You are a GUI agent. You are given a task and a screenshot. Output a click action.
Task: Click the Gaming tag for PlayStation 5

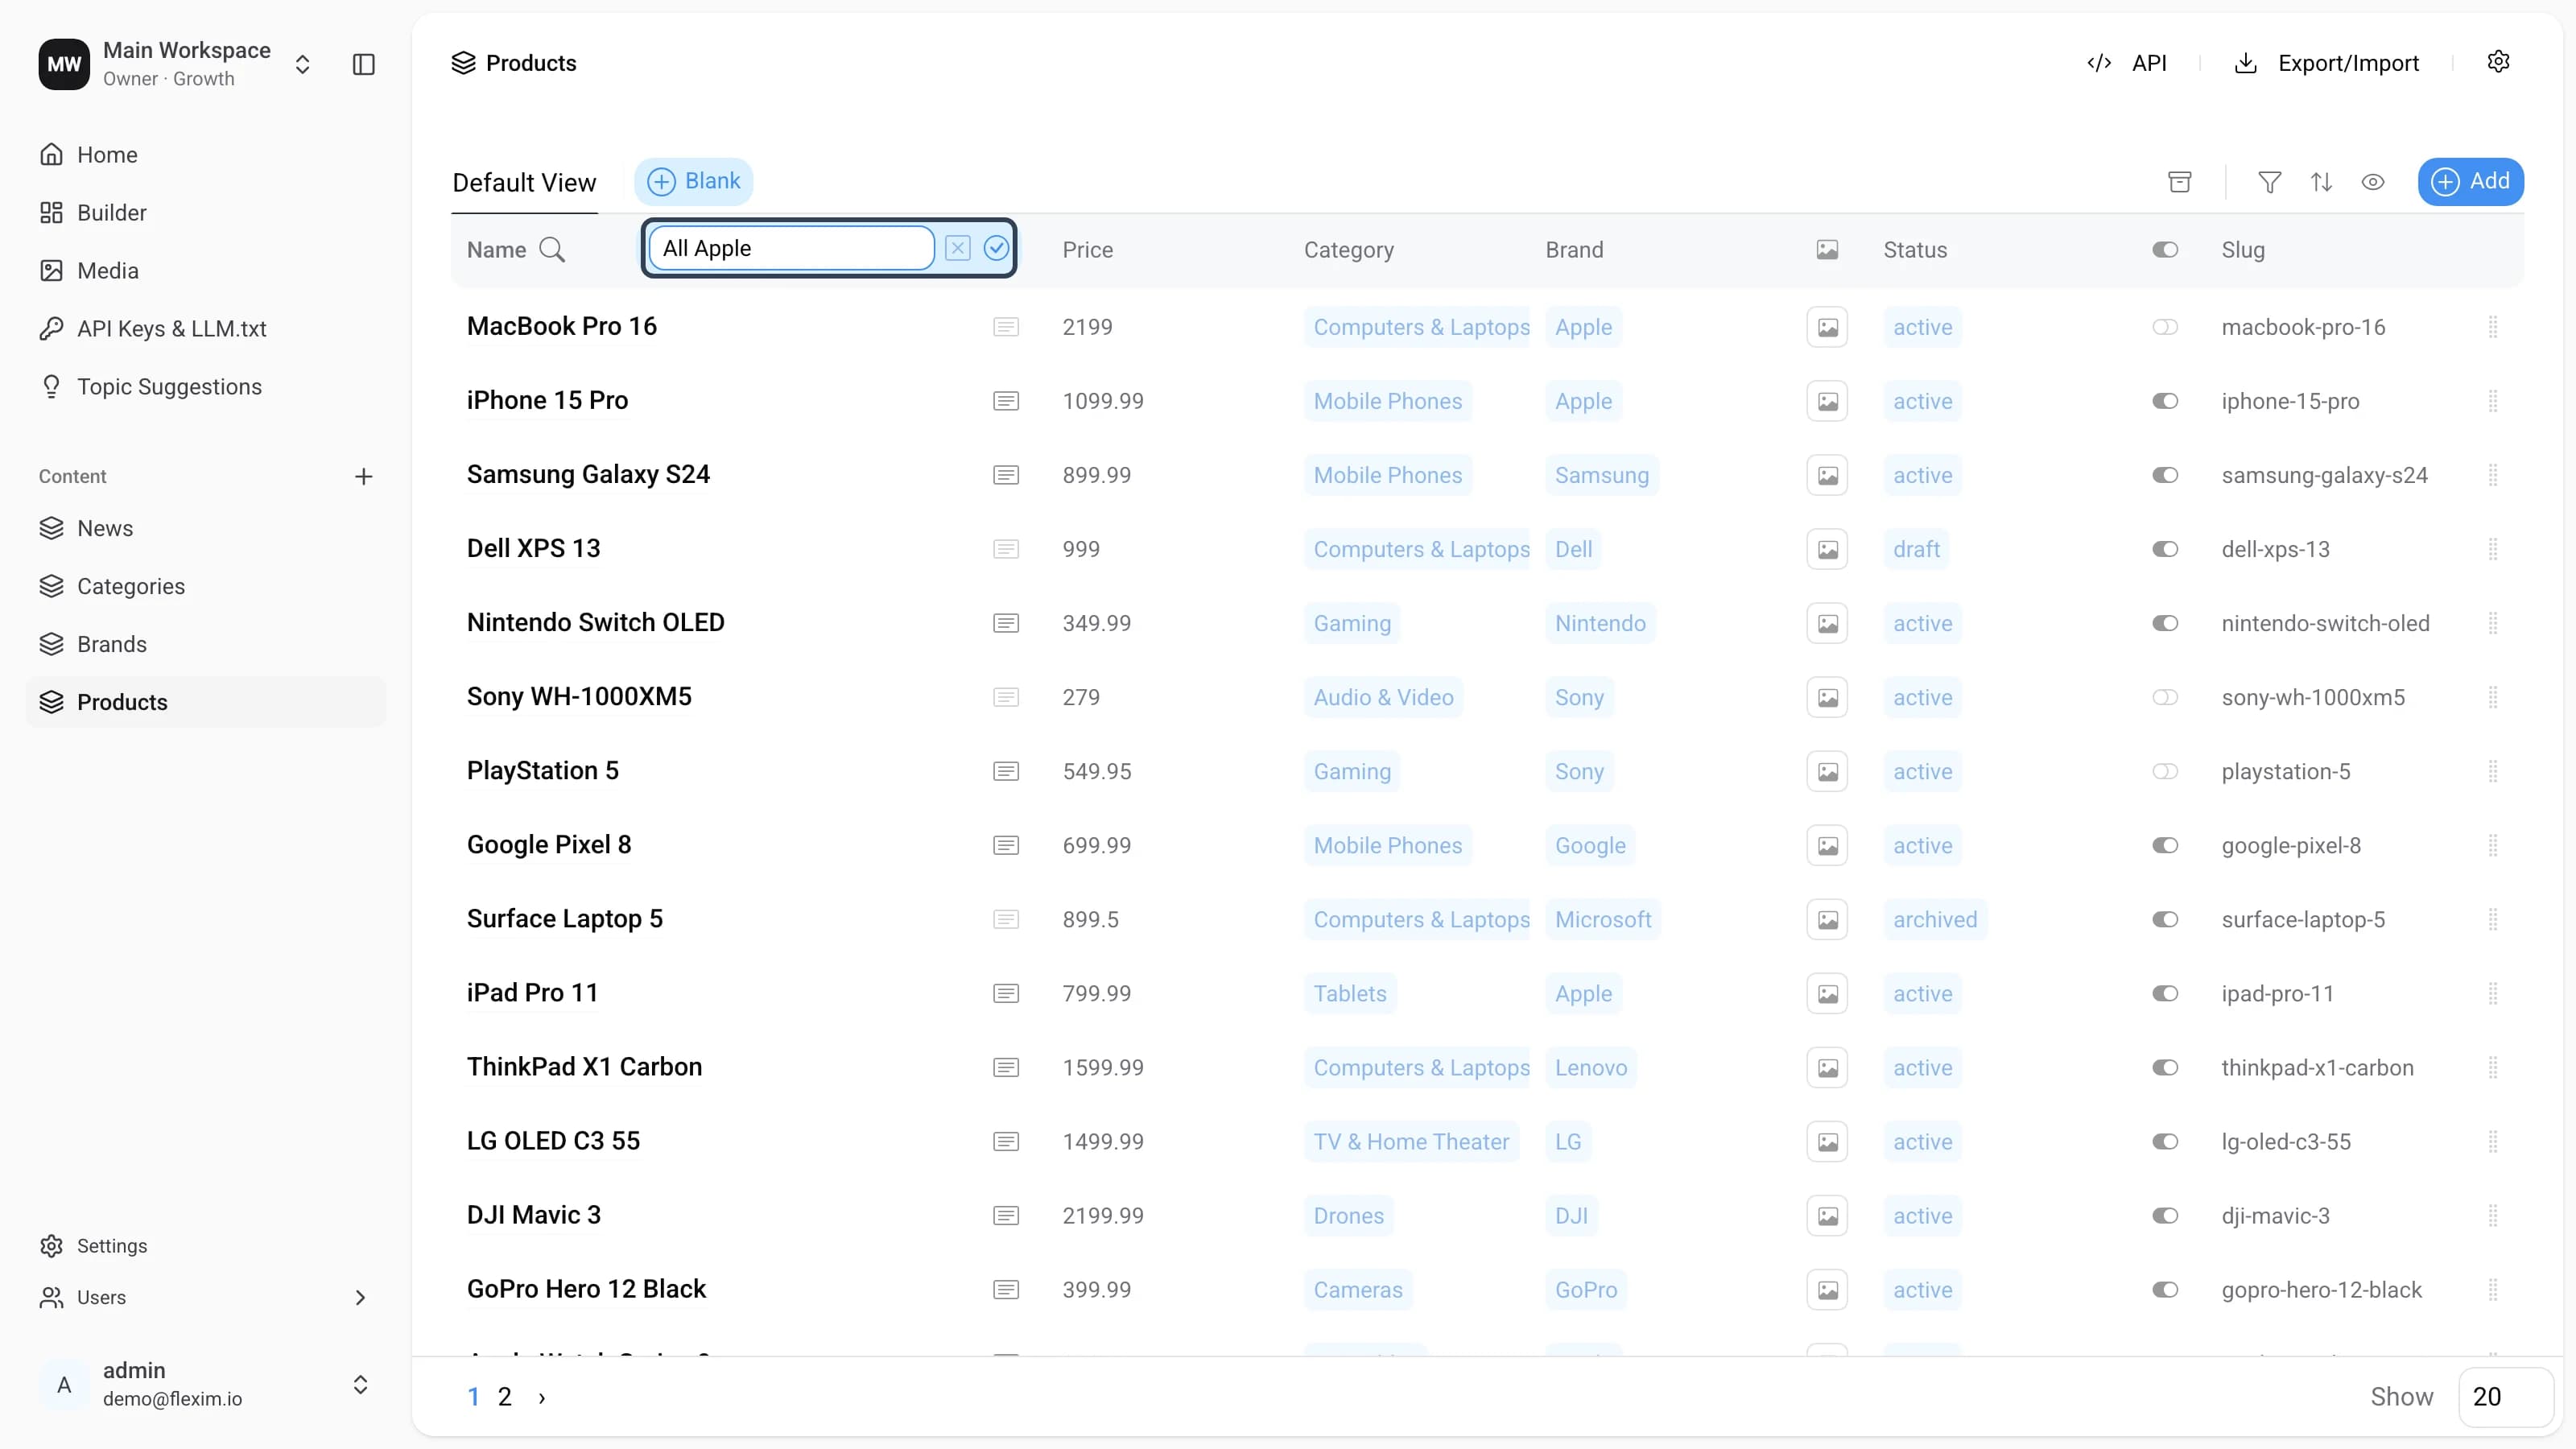[x=1352, y=771]
